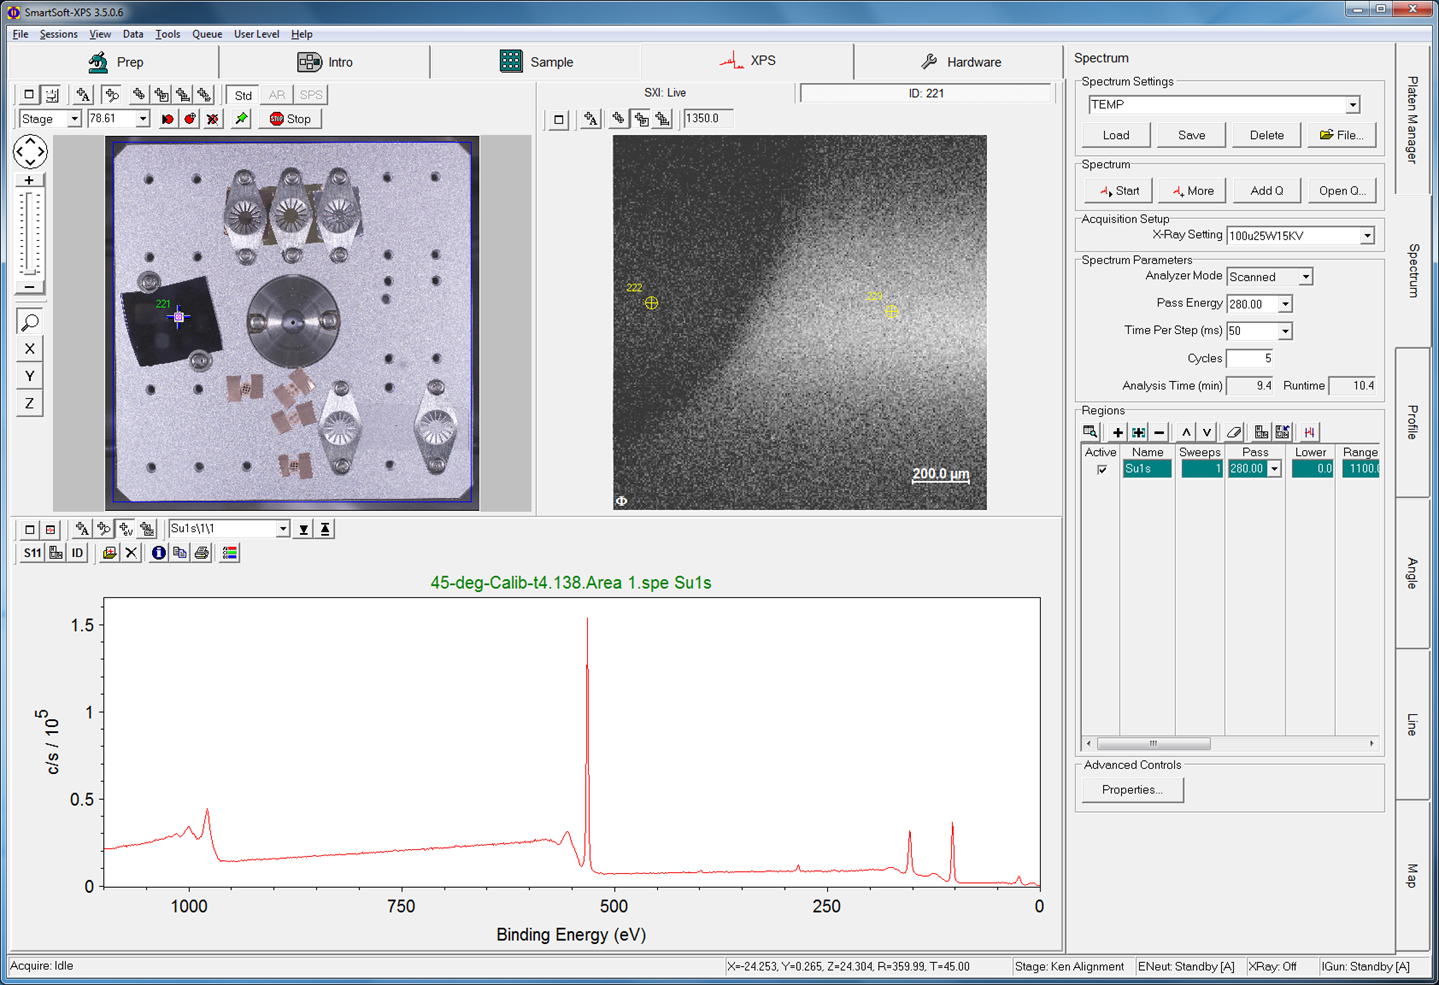This screenshot has height=985, width=1439.
Task: Move selected region down with arrow icon
Action: (x=1207, y=432)
